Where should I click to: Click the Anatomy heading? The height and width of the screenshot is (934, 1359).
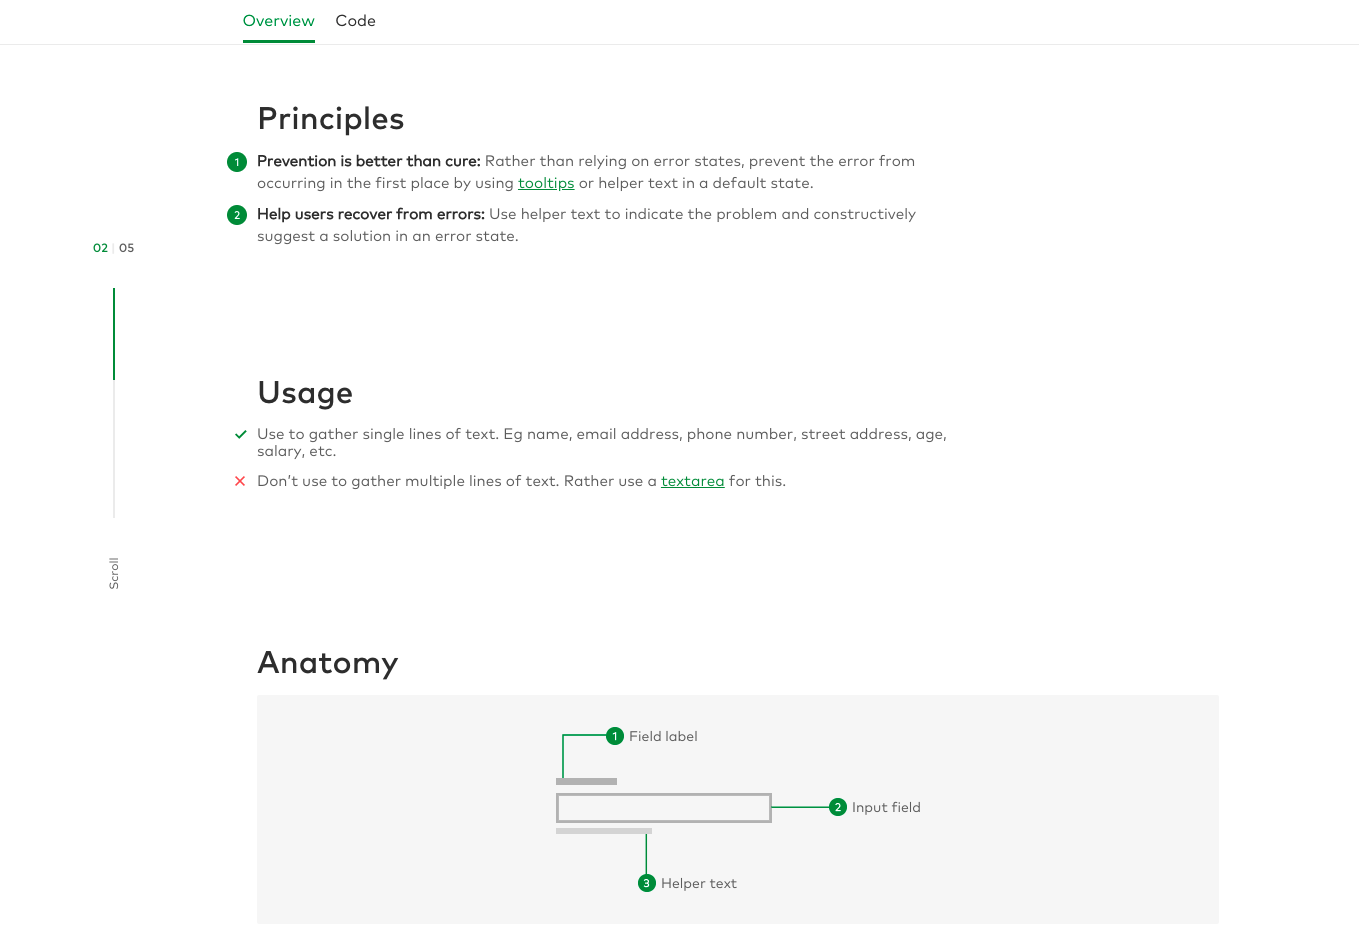[327, 663]
